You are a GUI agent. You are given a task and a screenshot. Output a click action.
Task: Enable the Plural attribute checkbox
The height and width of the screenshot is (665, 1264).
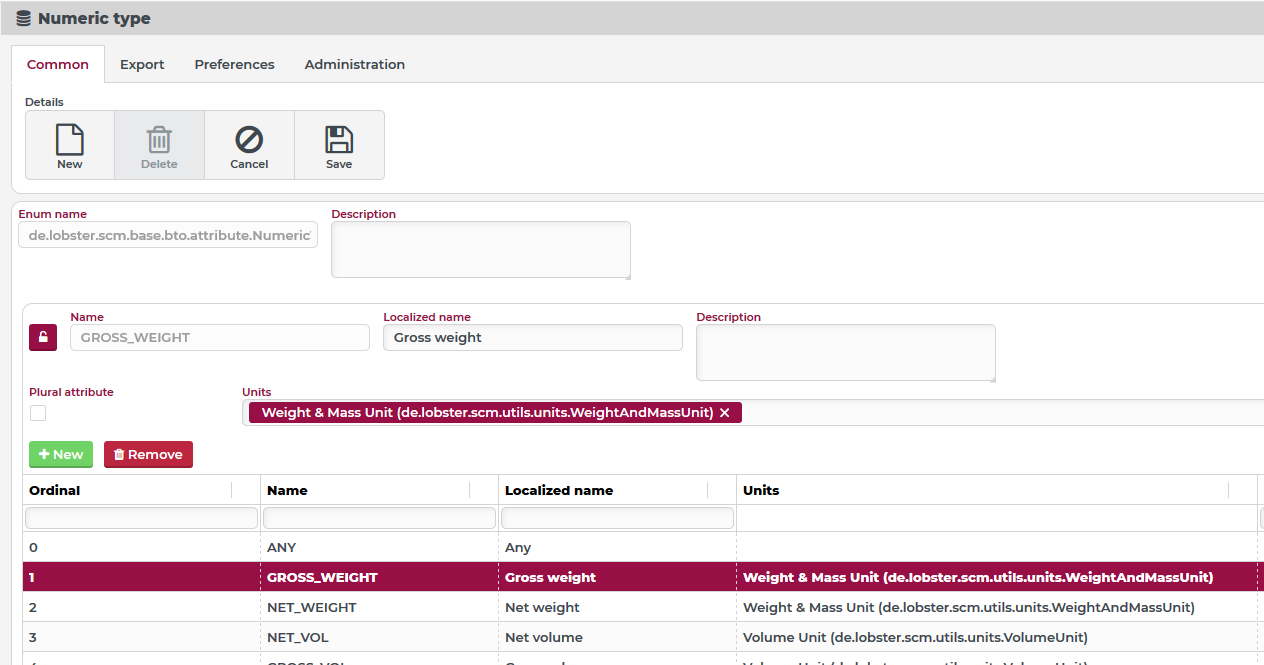point(38,413)
